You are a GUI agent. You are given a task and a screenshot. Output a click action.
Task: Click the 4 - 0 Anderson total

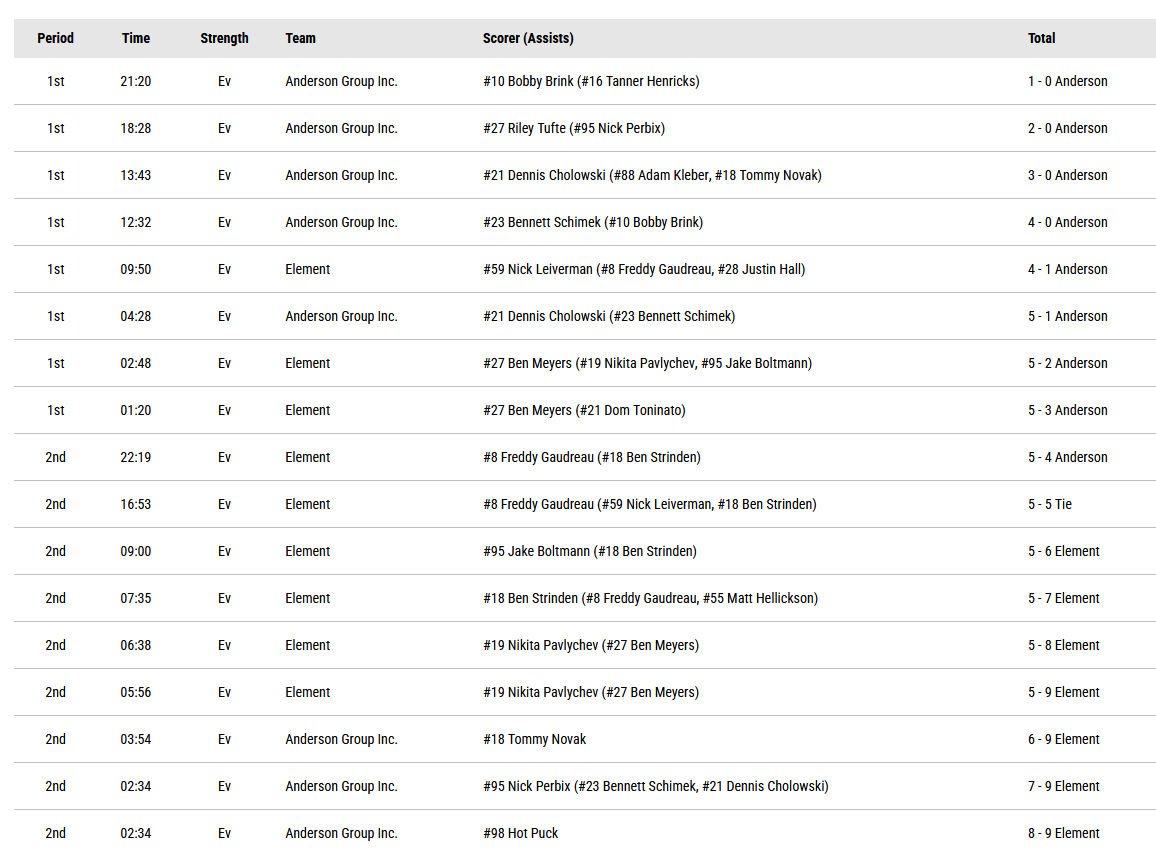coord(1068,222)
